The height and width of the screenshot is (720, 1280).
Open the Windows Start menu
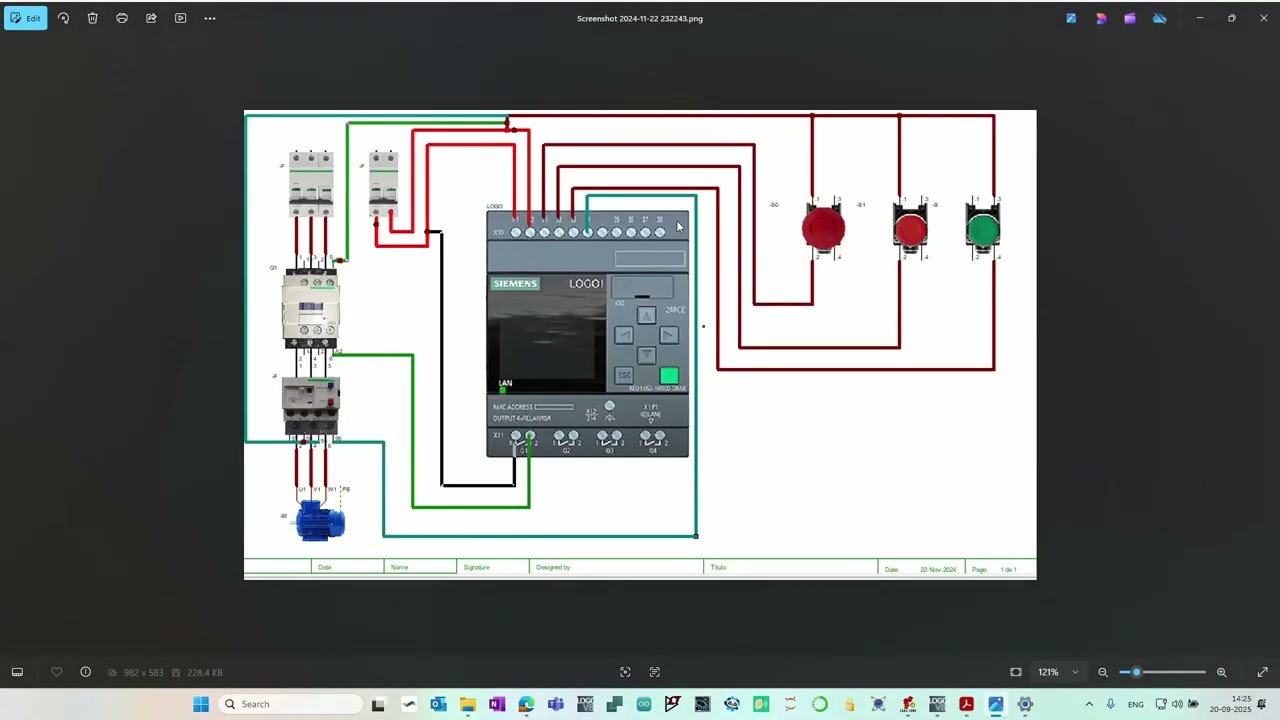(x=201, y=704)
